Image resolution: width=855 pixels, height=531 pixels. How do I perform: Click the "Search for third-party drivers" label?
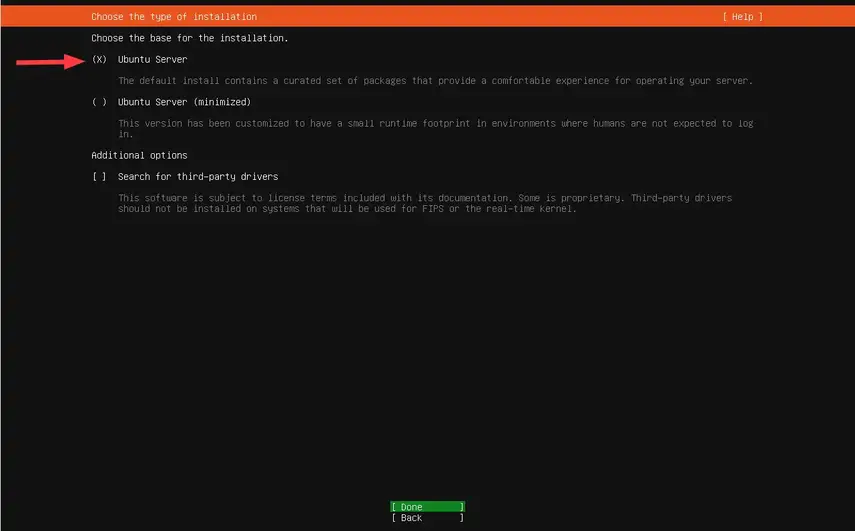(198, 177)
